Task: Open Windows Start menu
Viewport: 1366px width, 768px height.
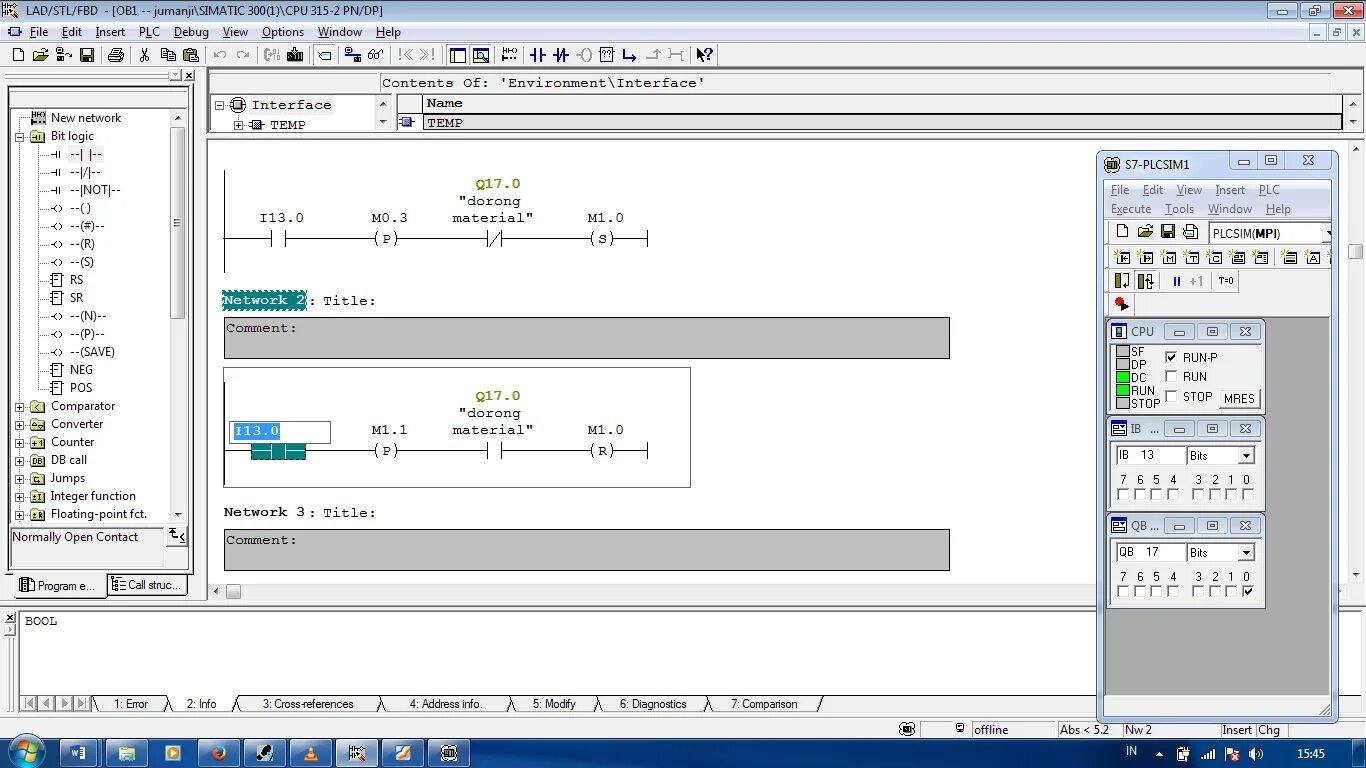Action: coord(26,753)
